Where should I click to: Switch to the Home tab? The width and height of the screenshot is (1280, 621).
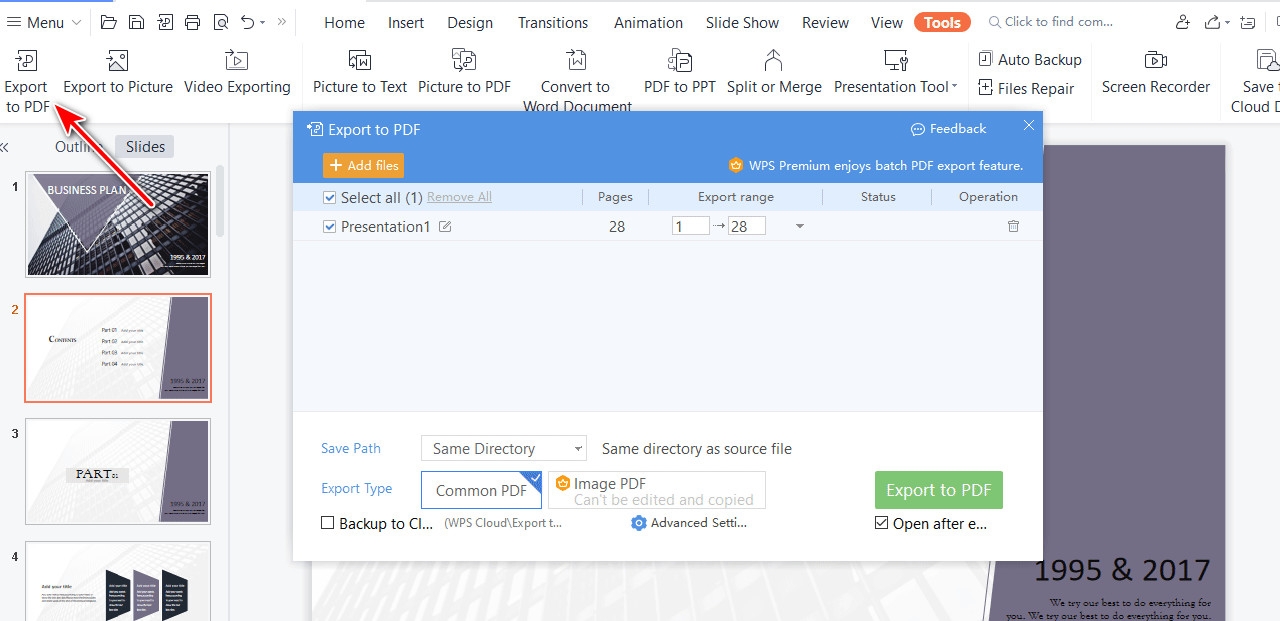tap(345, 22)
